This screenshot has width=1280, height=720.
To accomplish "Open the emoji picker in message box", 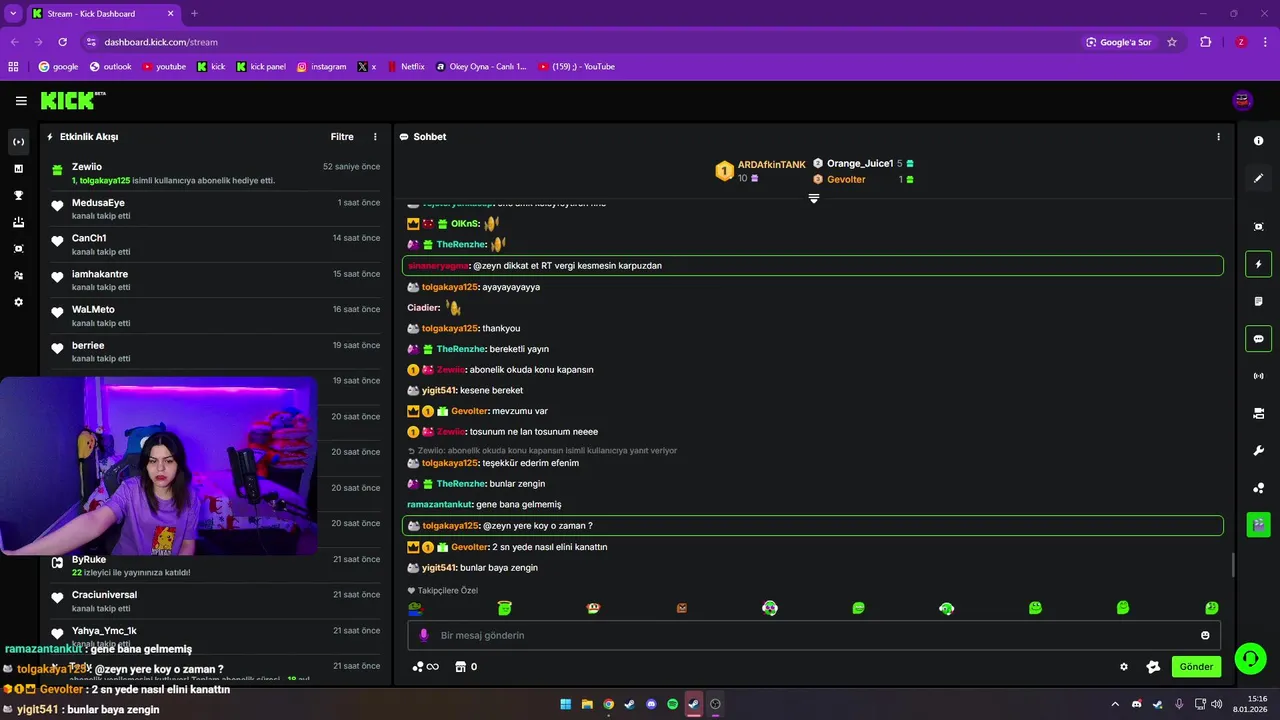I will tap(1205, 635).
